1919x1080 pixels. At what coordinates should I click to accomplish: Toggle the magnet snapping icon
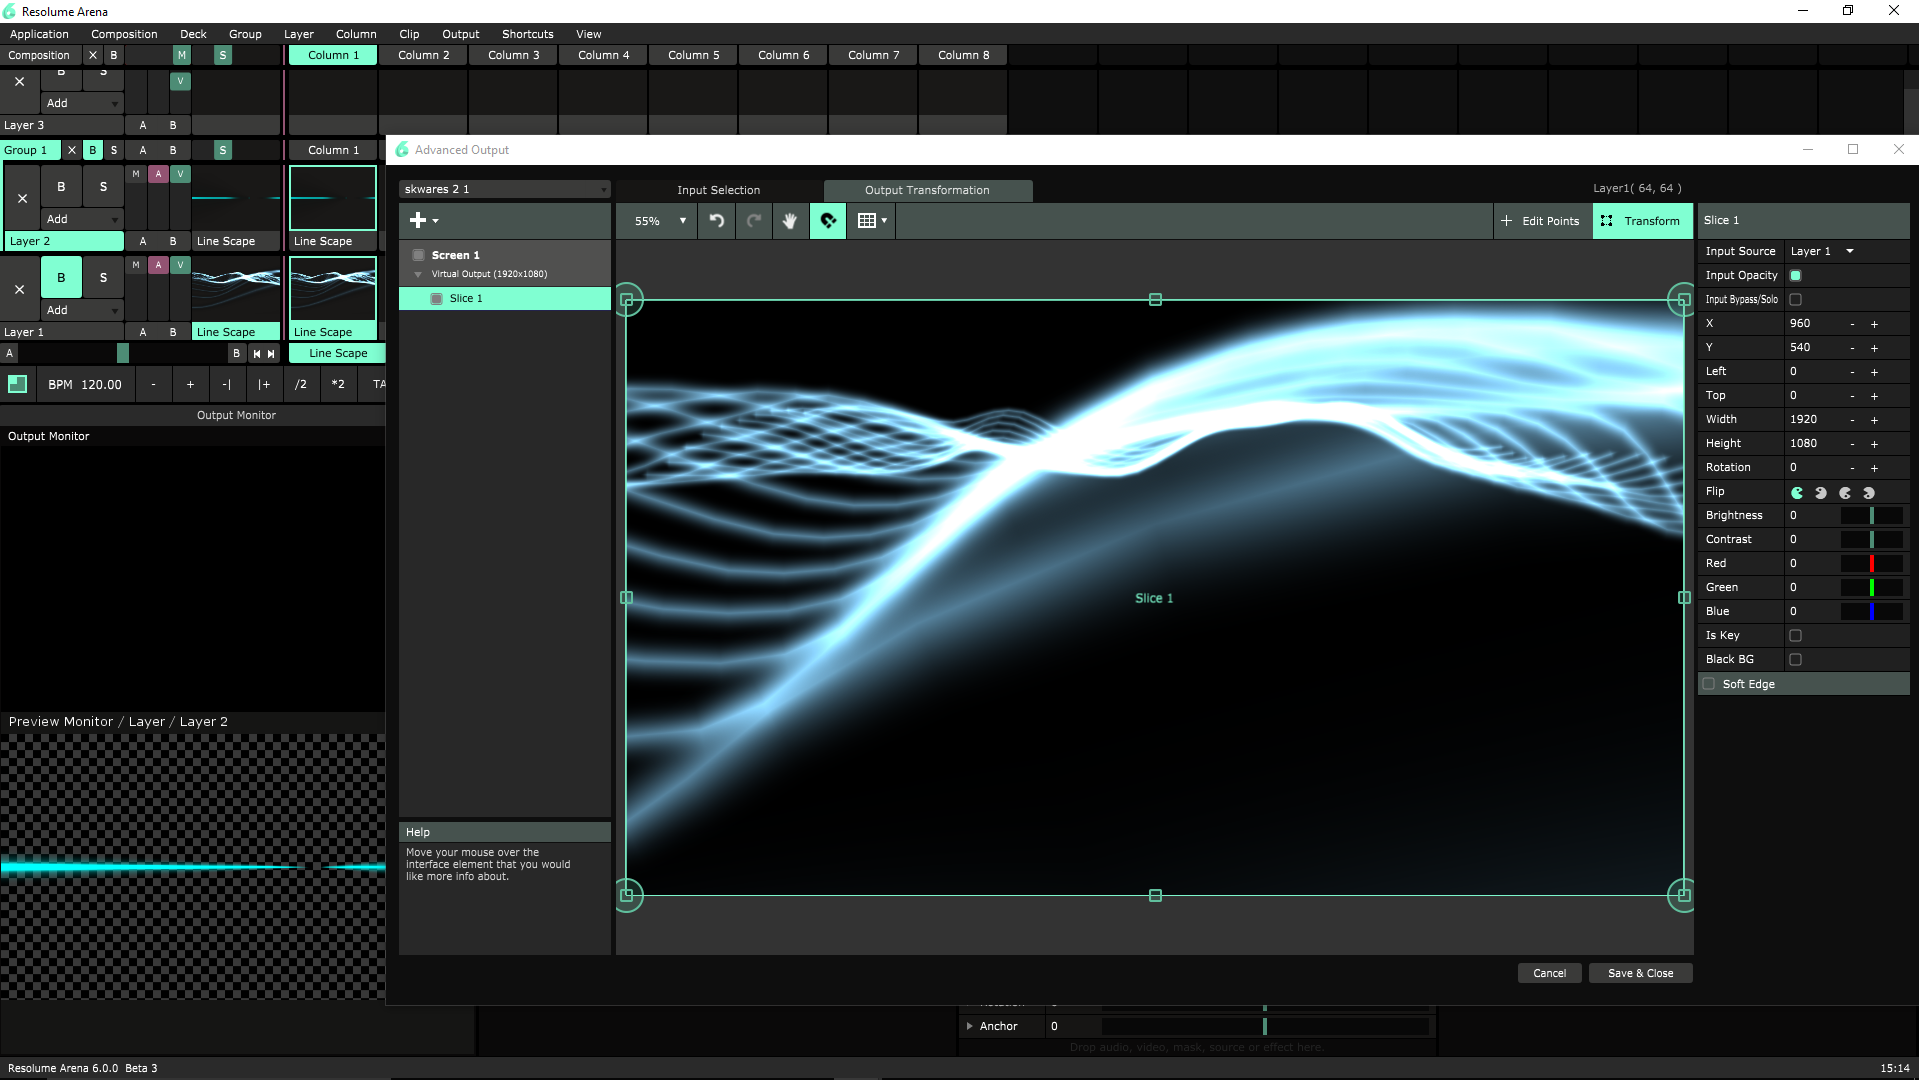tap(828, 221)
